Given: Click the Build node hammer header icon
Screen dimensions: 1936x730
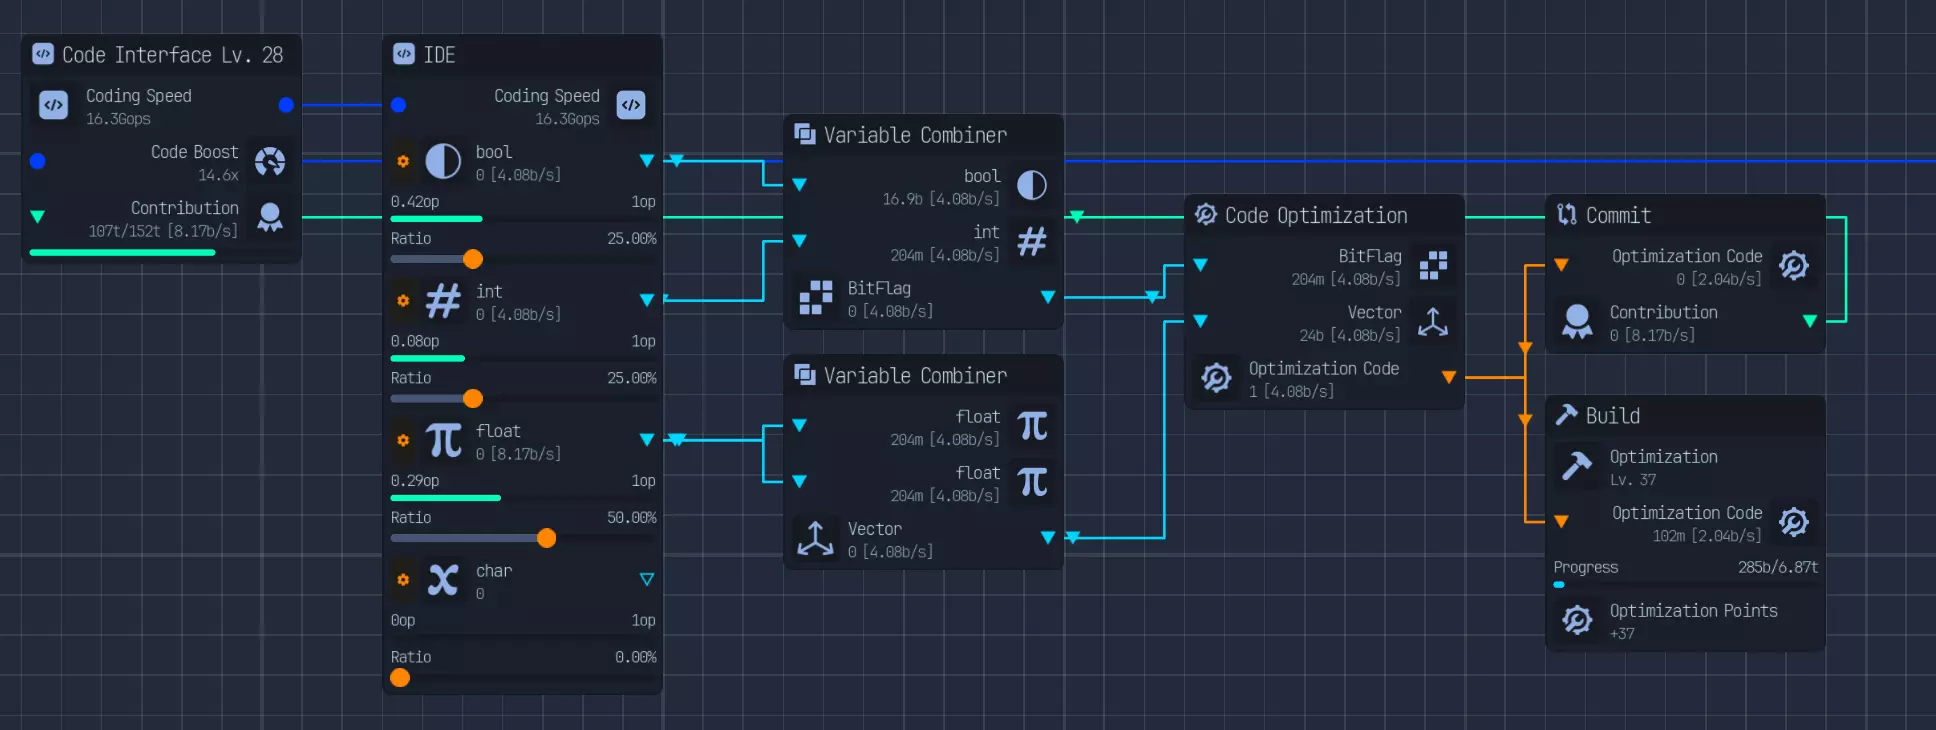Looking at the screenshot, I should (1567, 415).
